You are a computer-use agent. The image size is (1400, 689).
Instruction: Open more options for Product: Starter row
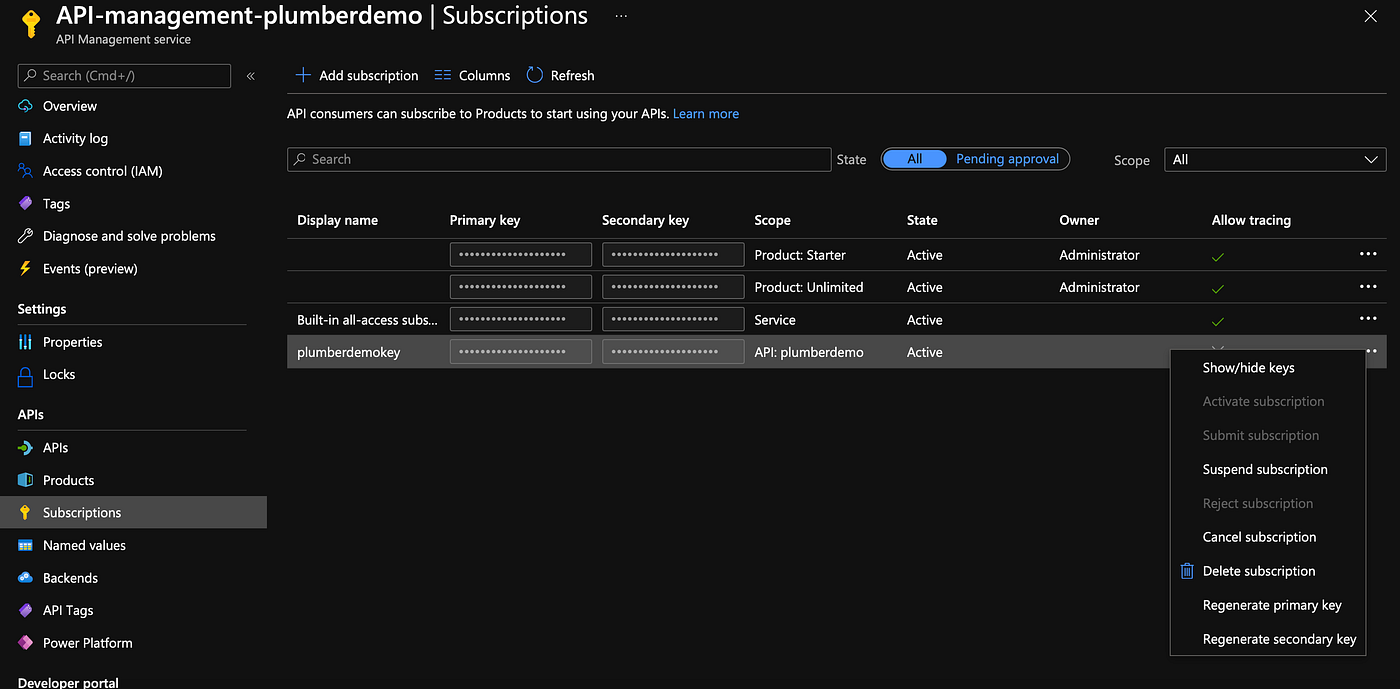coord(1368,254)
